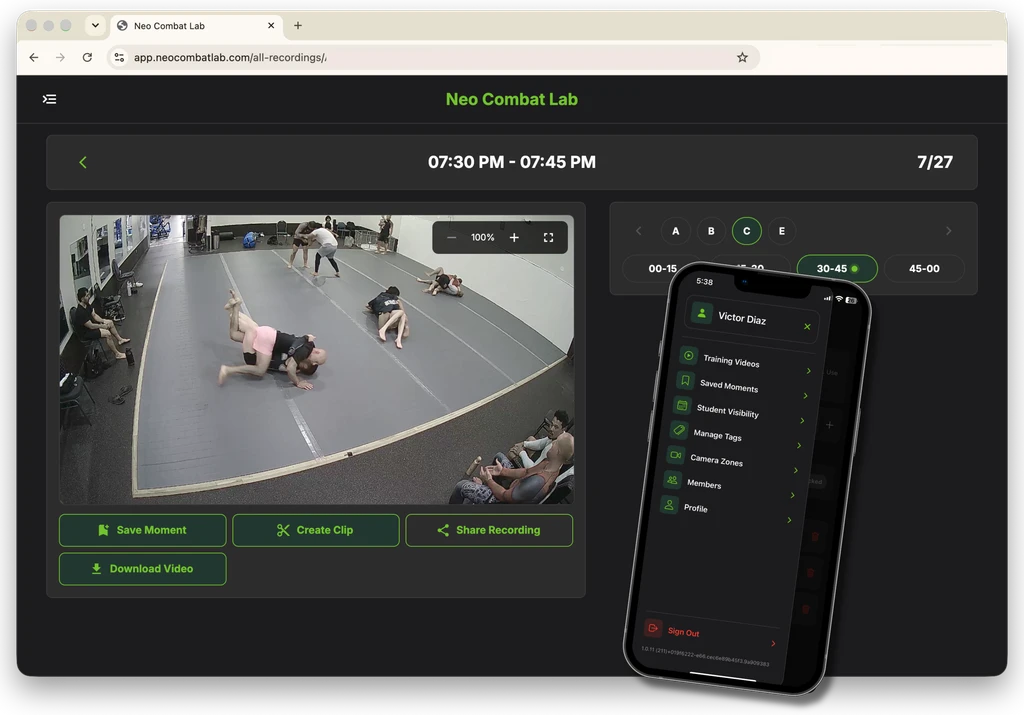Image resolution: width=1024 pixels, height=715 pixels.
Task: Zoom out video with minus icon
Action: coord(451,238)
